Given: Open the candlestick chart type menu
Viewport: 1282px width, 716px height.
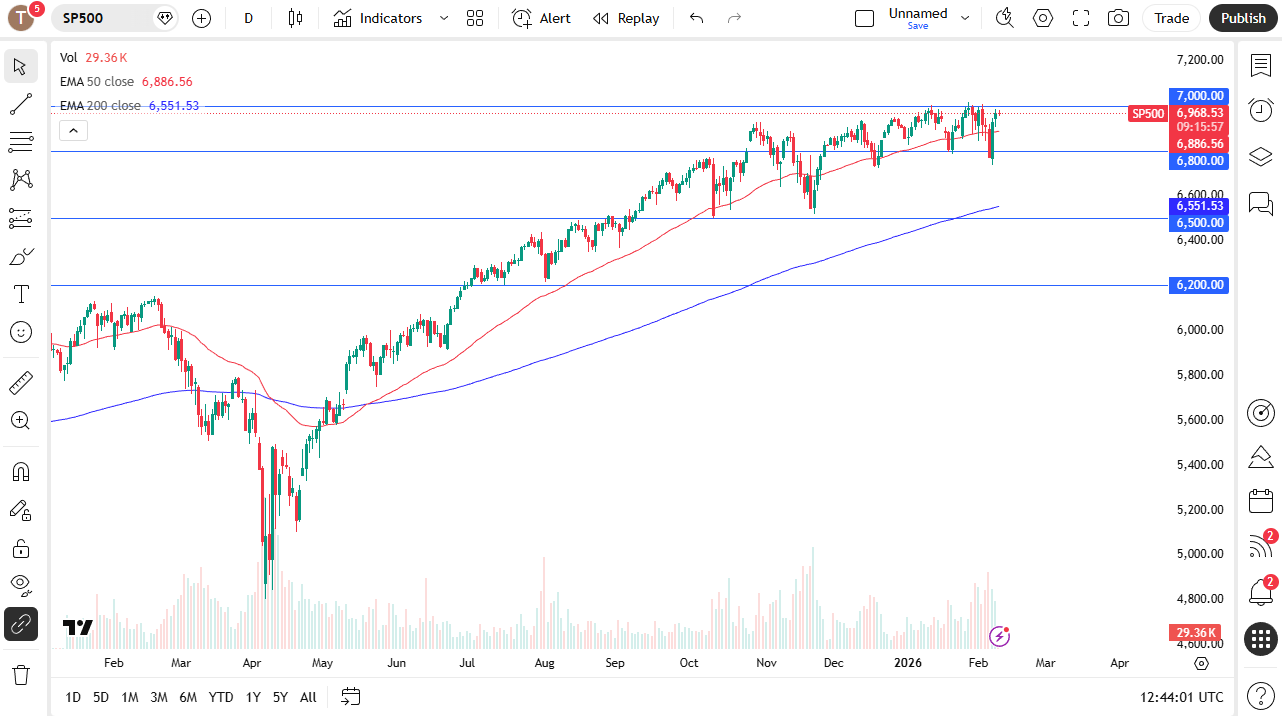Looking at the screenshot, I should point(295,18).
